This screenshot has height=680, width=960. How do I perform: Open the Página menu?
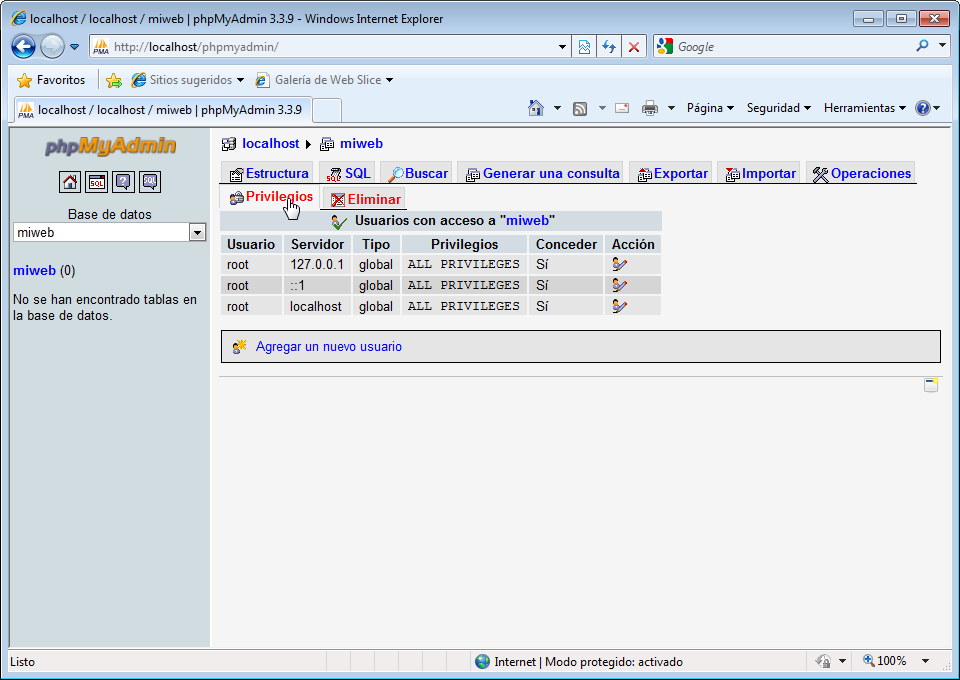click(x=710, y=108)
